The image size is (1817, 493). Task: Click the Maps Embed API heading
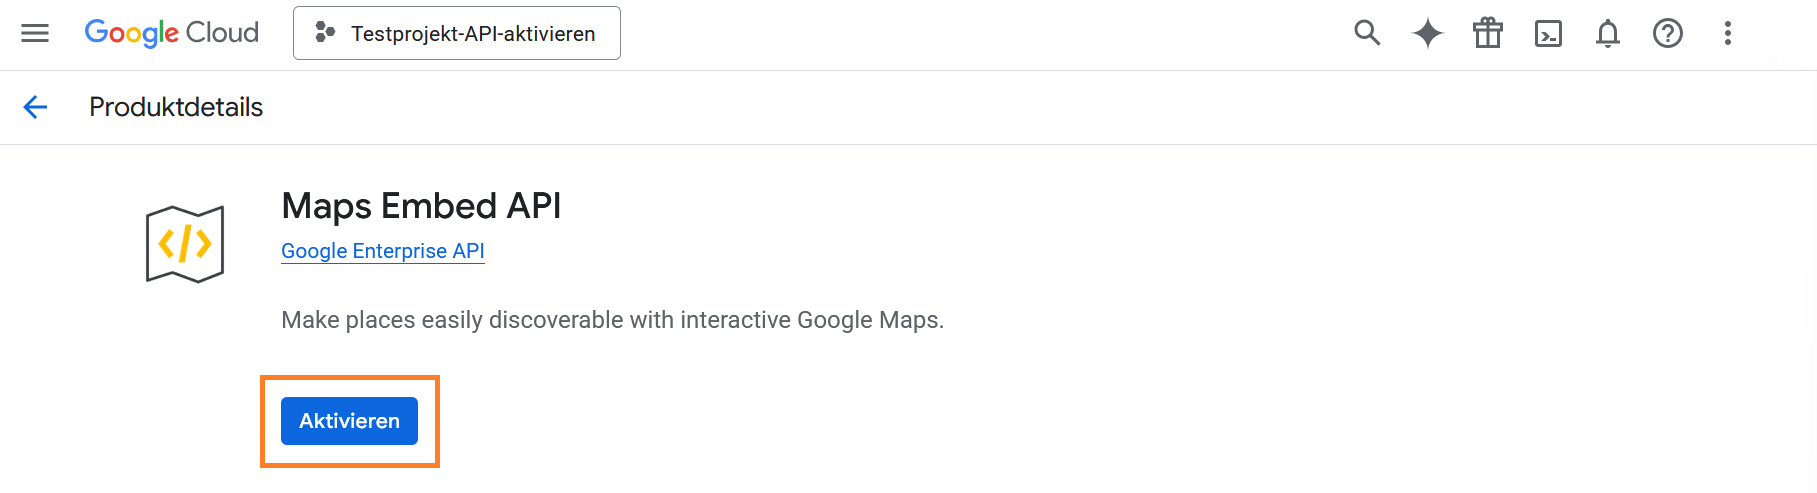point(421,206)
